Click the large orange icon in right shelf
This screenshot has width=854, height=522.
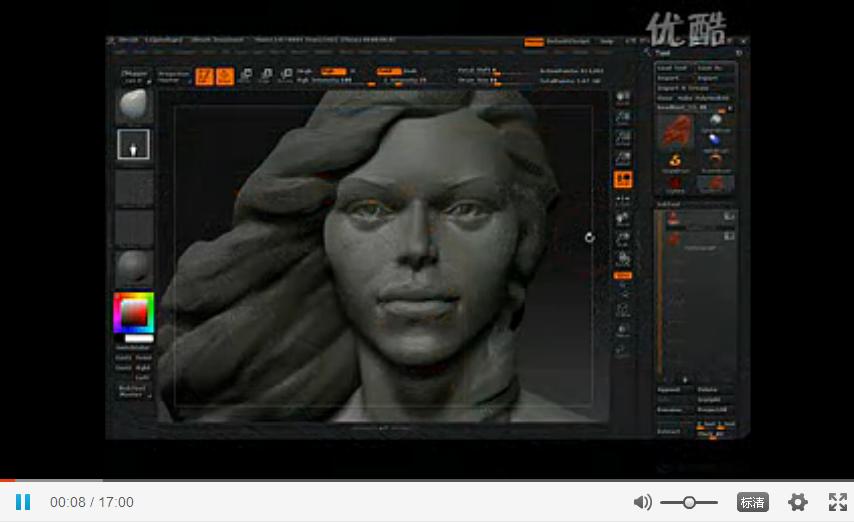[623, 179]
